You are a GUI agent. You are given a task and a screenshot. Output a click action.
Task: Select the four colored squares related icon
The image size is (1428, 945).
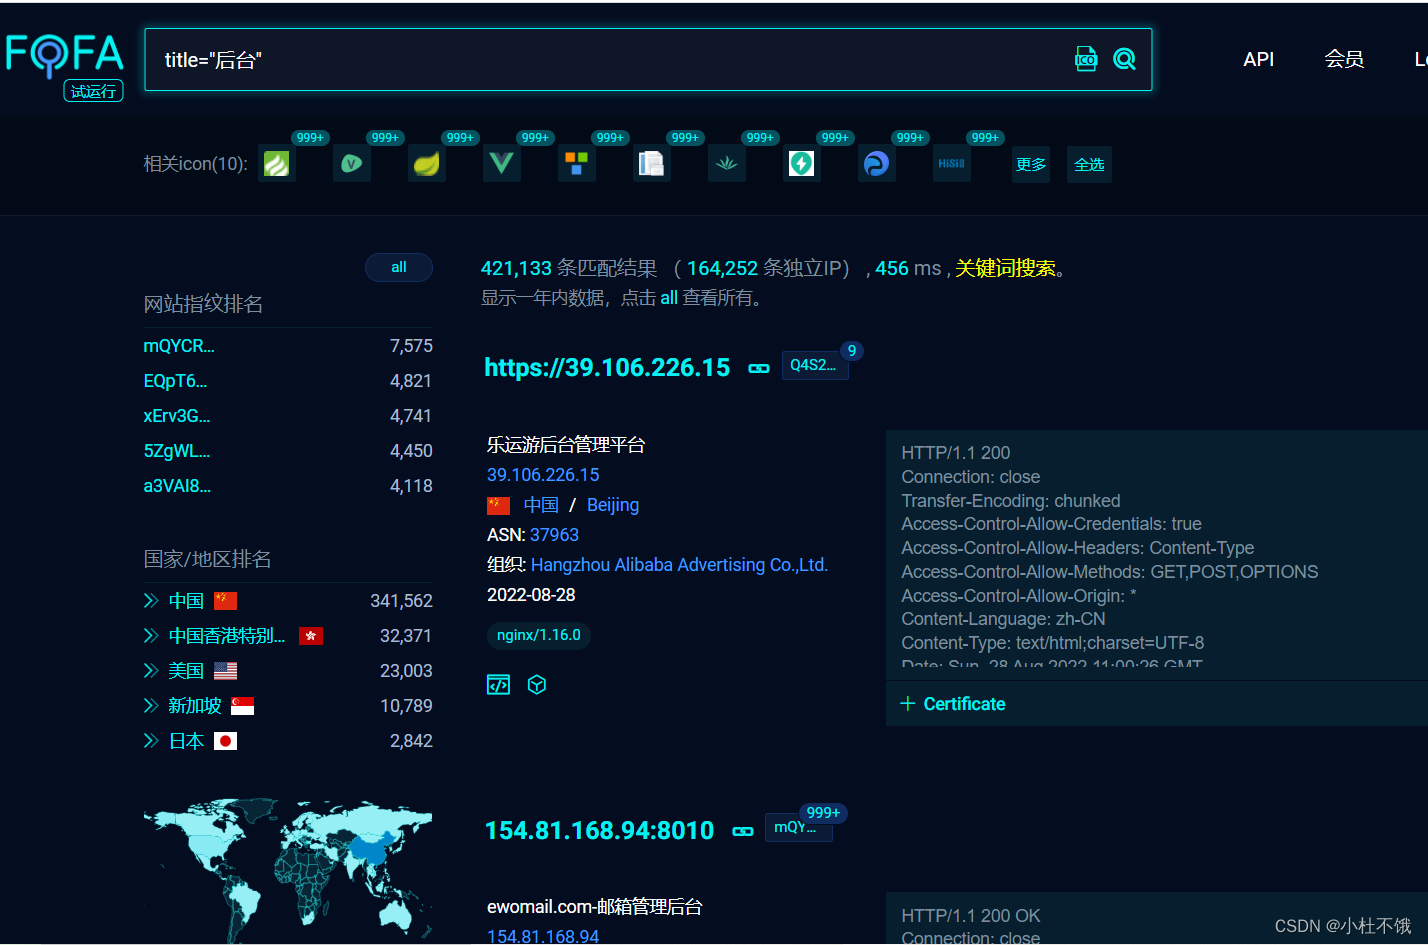[x=577, y=163]
